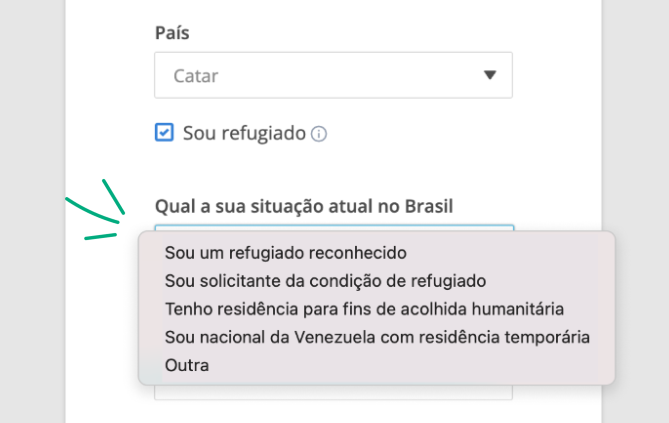This screenshot has height=423, width=669.
Task: Click empty white space between checkbox and question
Action: pos(333,169)
